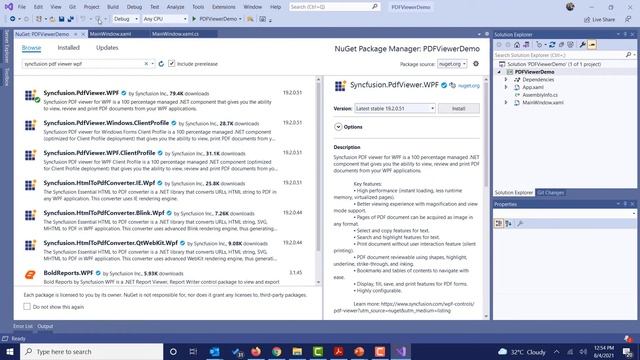Click the Save file toolbar icon
Image resolution: width=640 pixels, height=360 pixels.
(x=62, y=19)
